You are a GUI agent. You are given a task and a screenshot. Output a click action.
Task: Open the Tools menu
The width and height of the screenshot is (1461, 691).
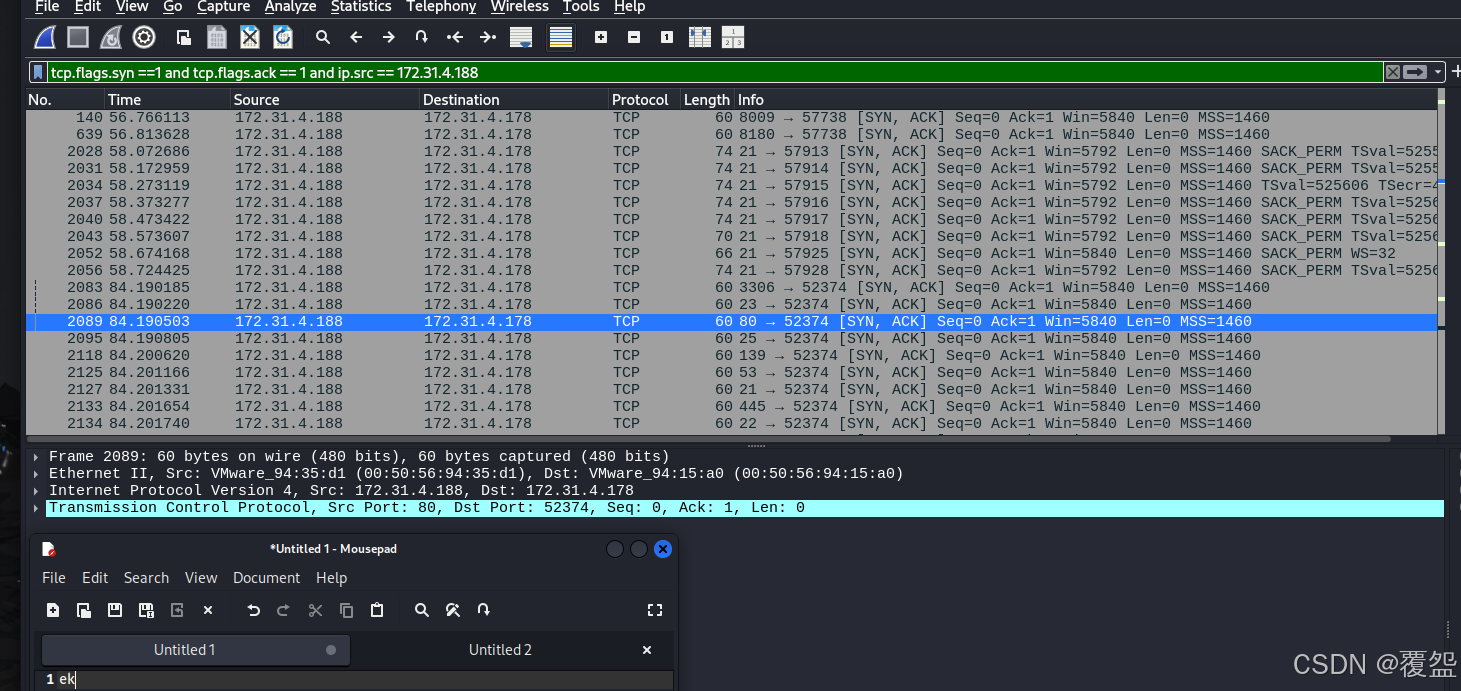point(581,7)
